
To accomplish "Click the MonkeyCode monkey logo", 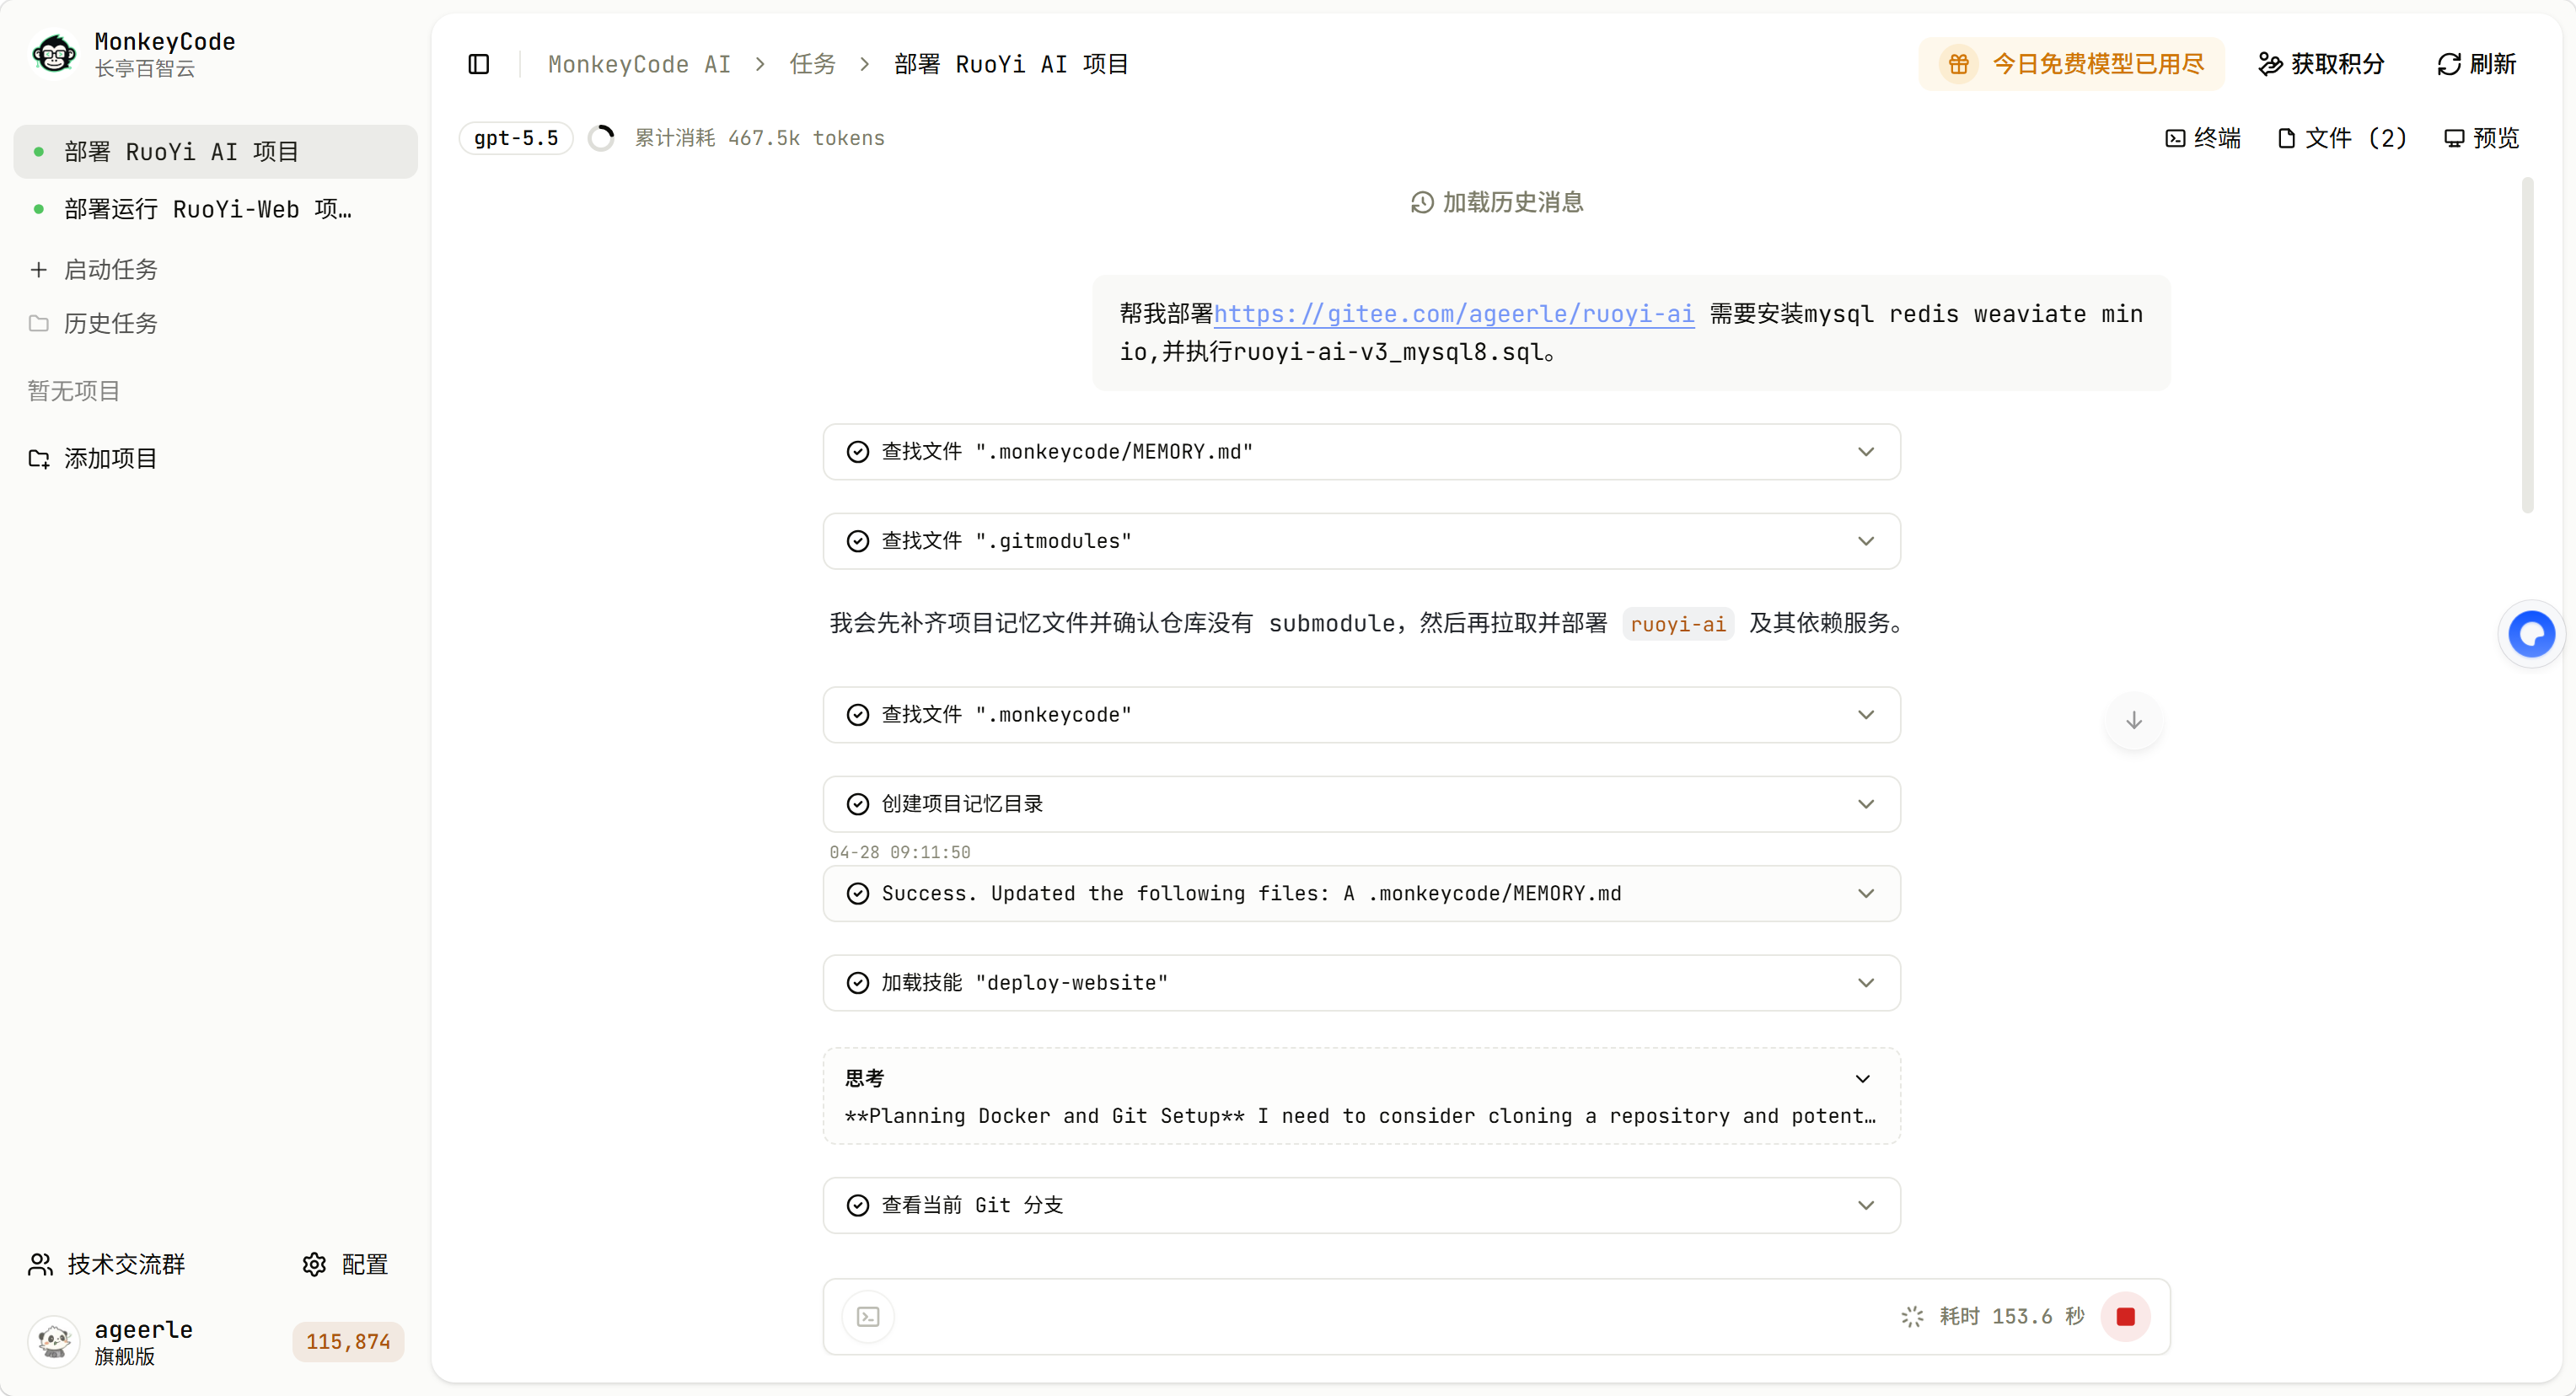I will tap(54, 54).
